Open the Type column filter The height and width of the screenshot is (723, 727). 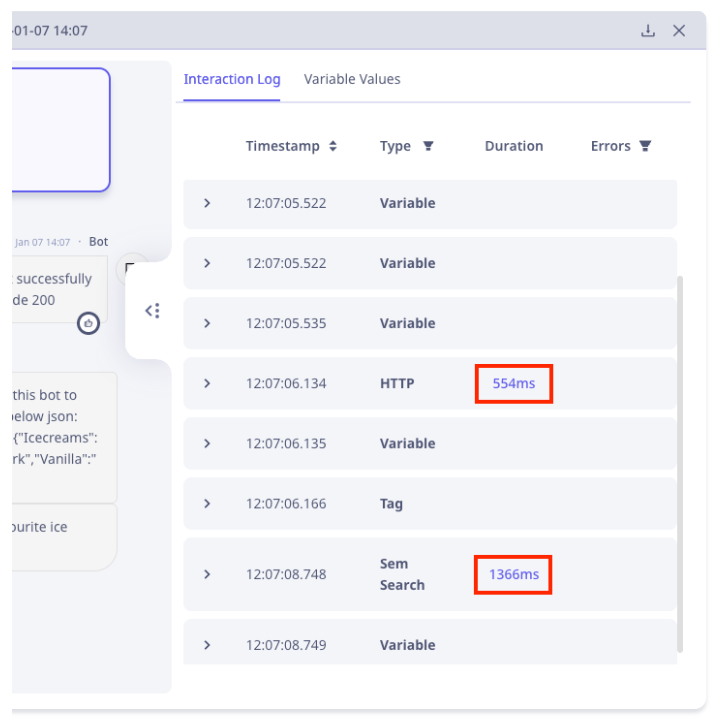coord(428,146)
